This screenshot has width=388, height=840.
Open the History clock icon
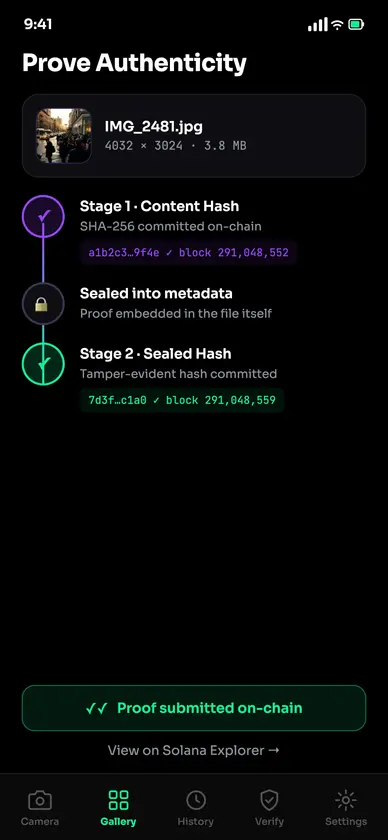pos(196,800)
